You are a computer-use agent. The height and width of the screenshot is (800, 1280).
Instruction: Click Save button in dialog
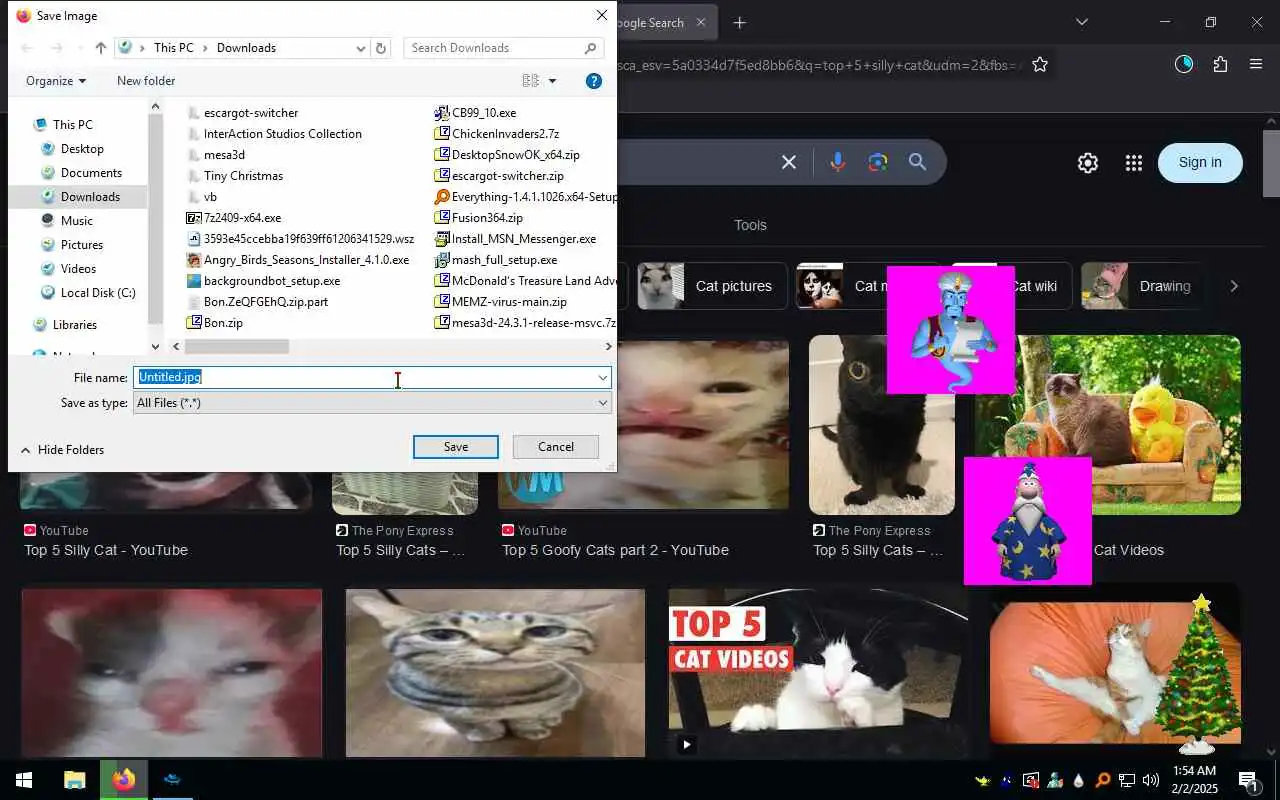coord(456,447)
